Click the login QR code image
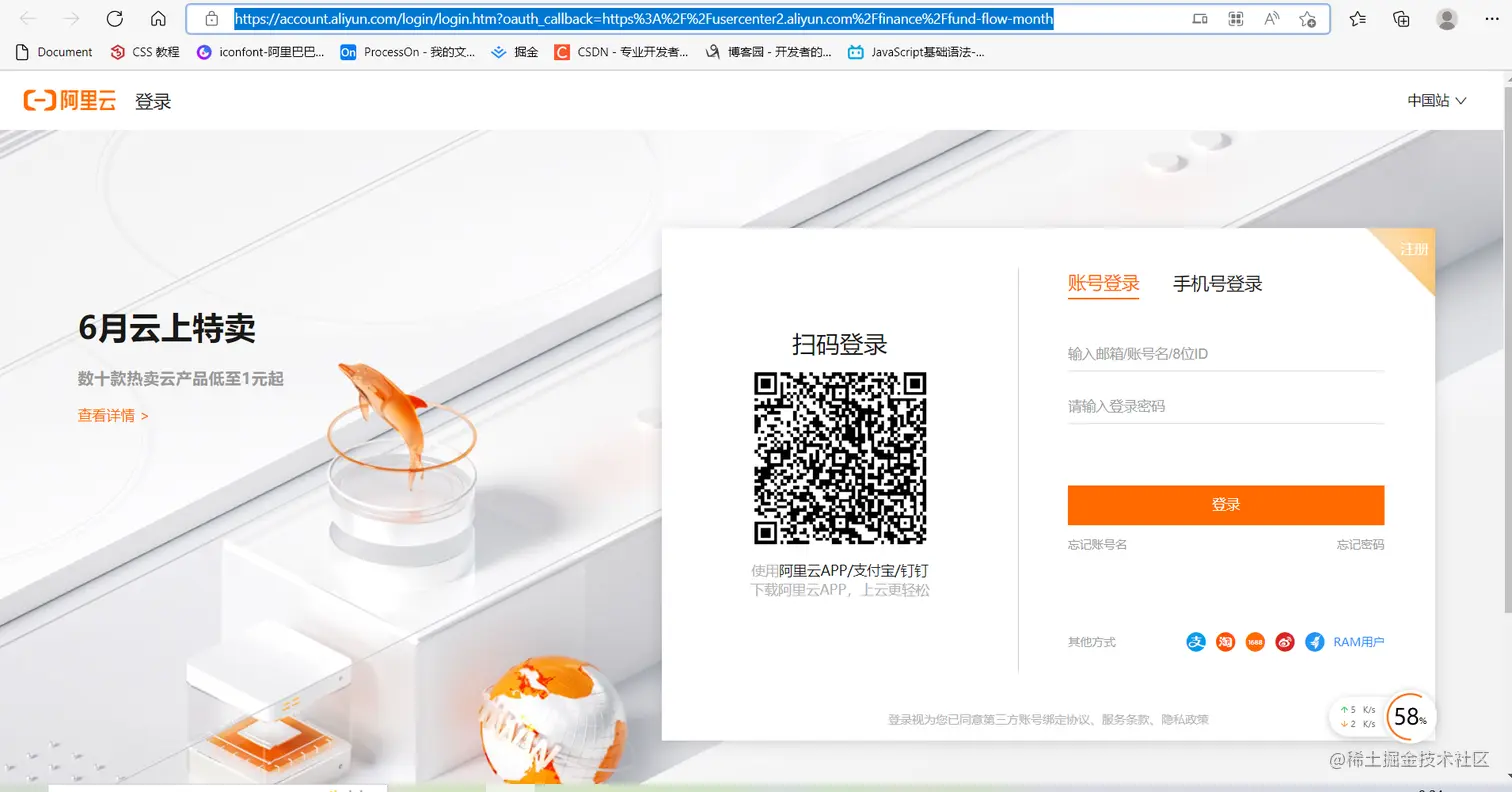This screenshot has height=792, width=1512. 839,458
